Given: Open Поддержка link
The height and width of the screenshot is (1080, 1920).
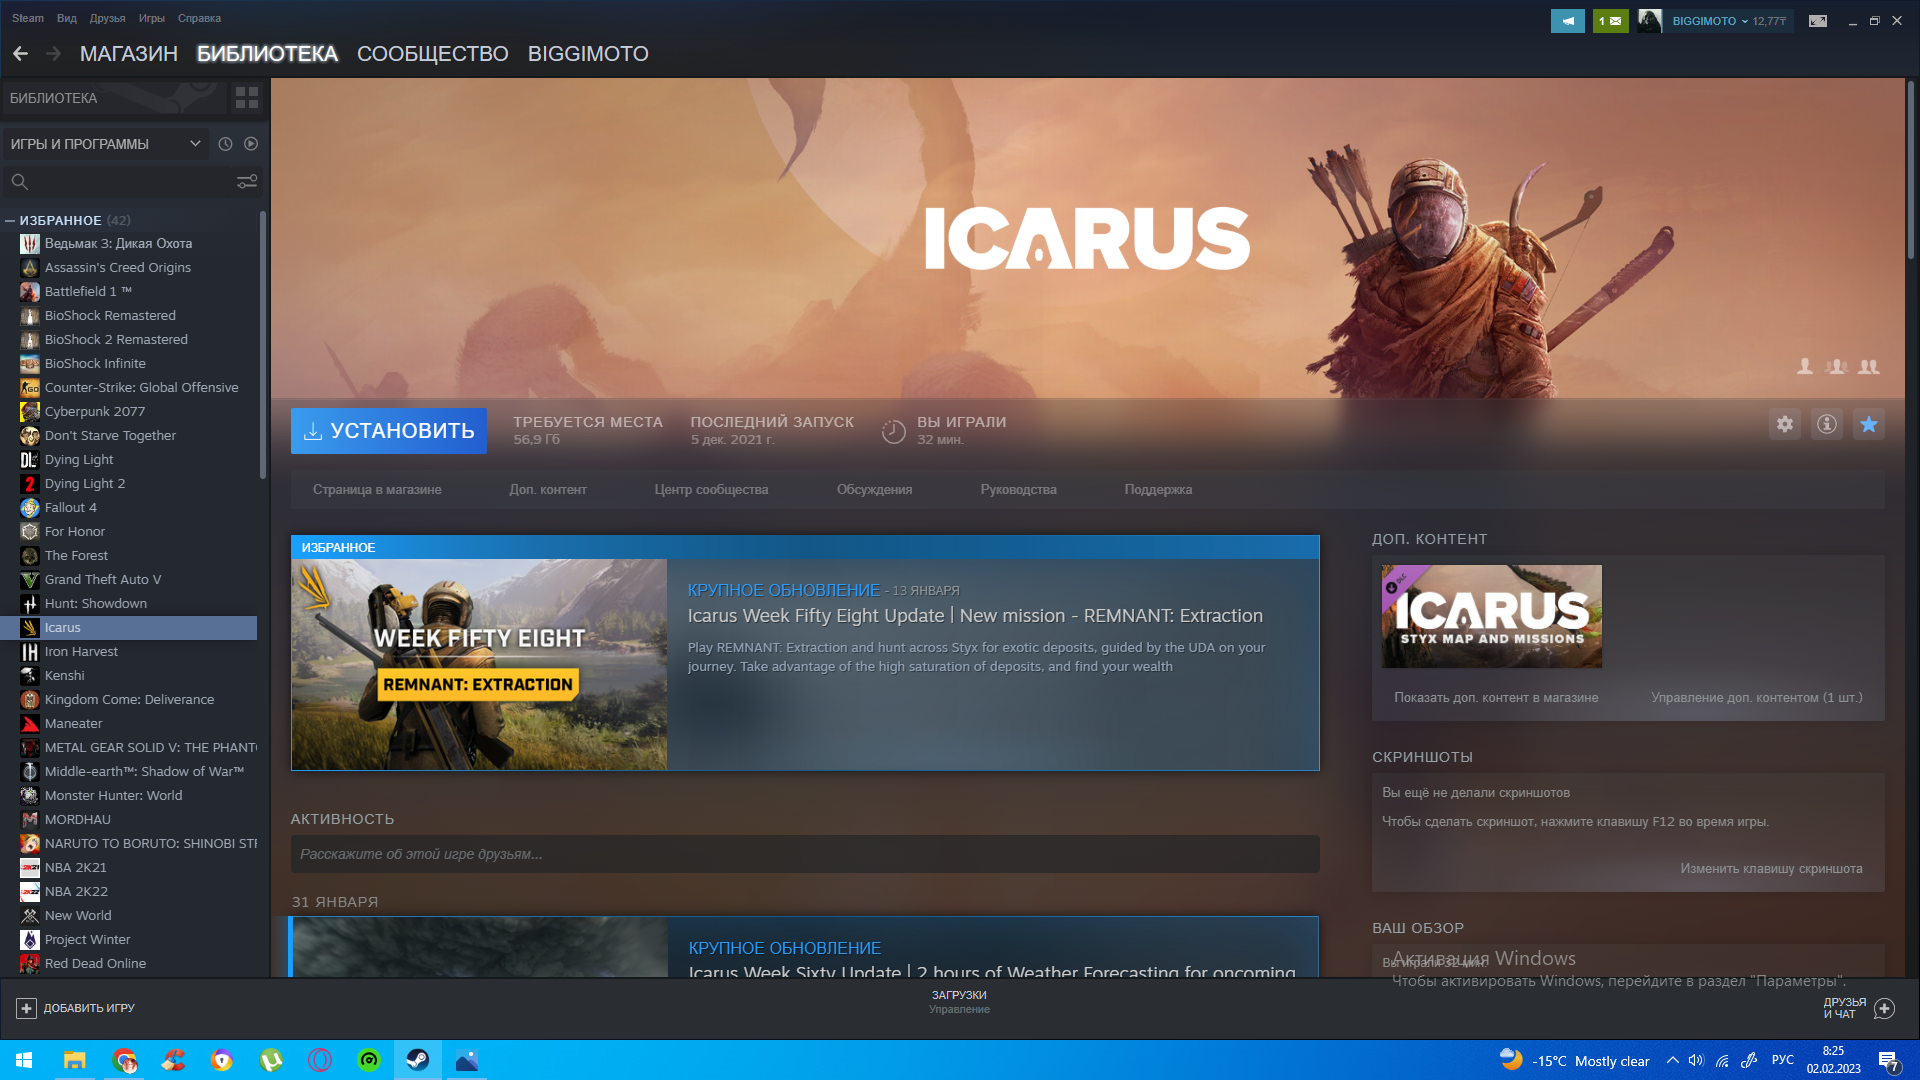Looking at the screenshot, I should [1158, 490].
